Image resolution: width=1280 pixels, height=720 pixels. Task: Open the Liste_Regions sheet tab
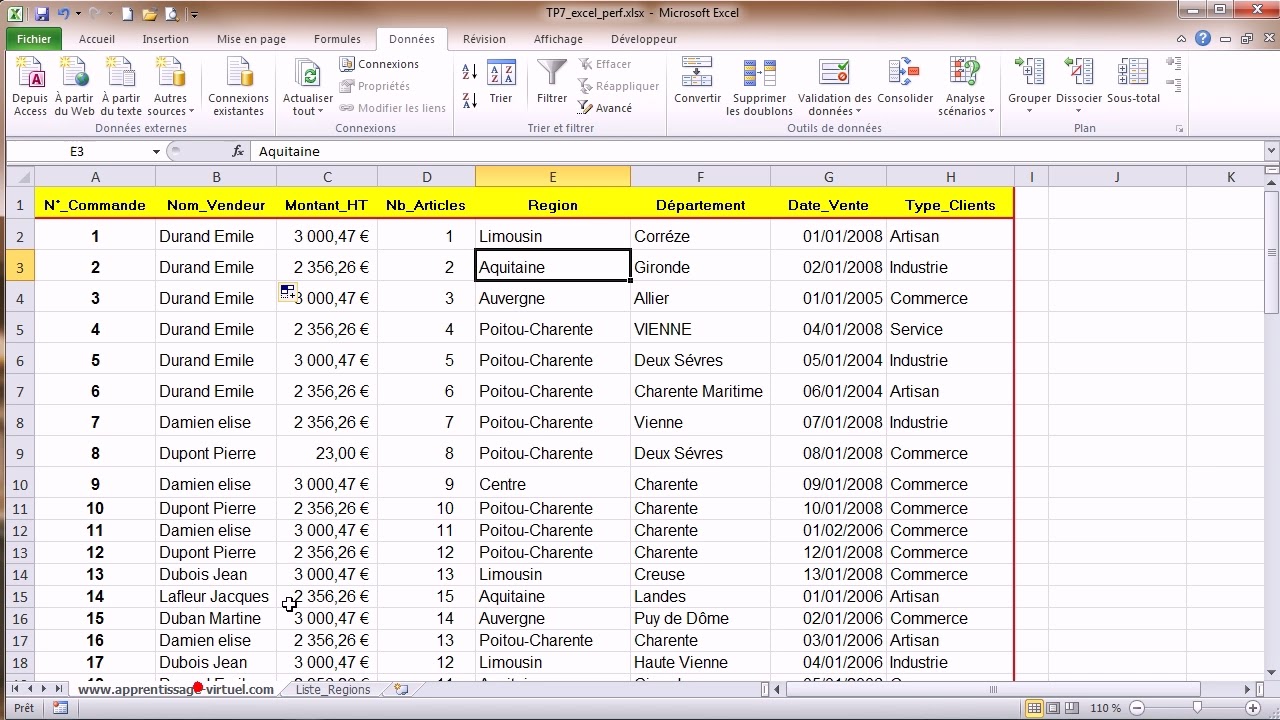pyautogui.click(x=333, y=689)
